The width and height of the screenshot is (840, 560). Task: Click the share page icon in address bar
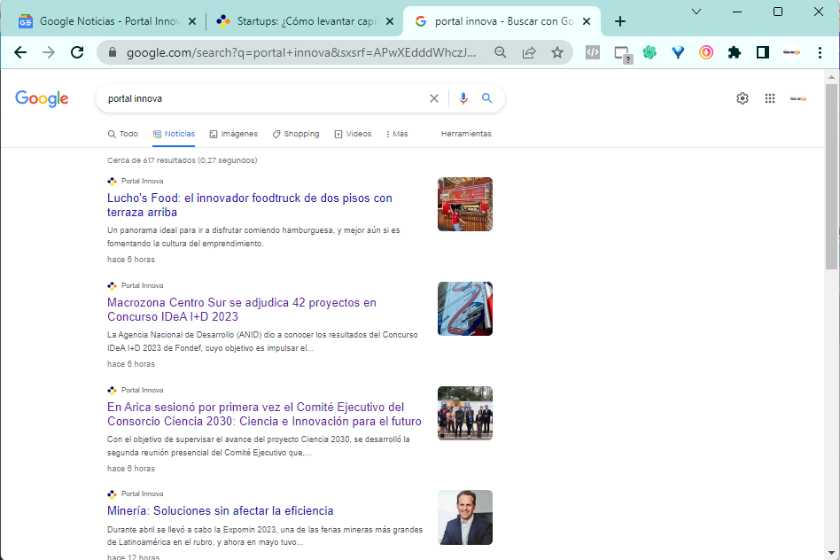pyautogui.click(x=529, y=53)
